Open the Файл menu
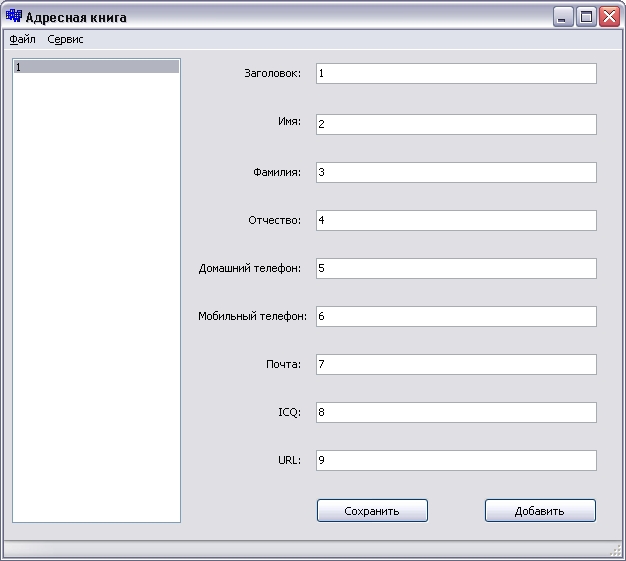This screenshot has width=626, height=561. tap(22, 40)
